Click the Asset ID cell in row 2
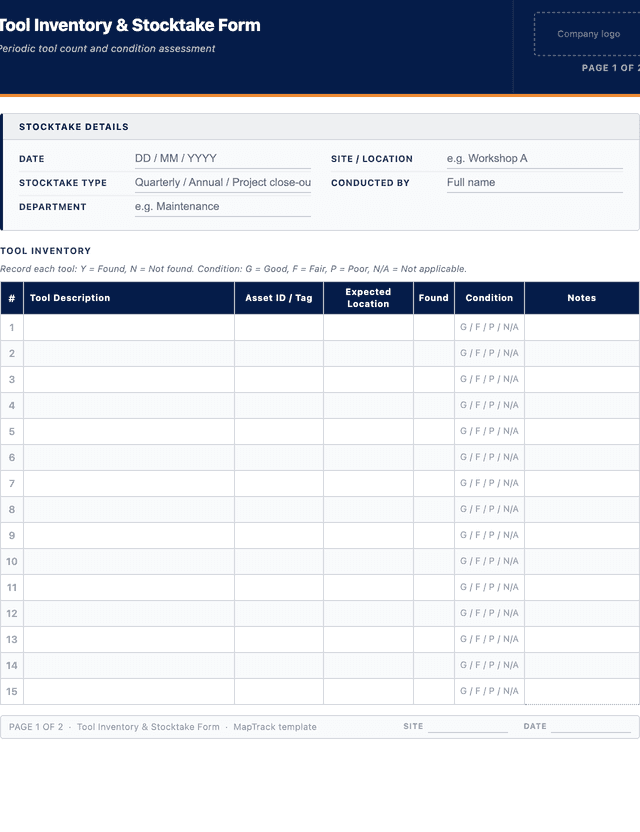The width and height of the screenshot is (640, 832). [x=279, y=353]
